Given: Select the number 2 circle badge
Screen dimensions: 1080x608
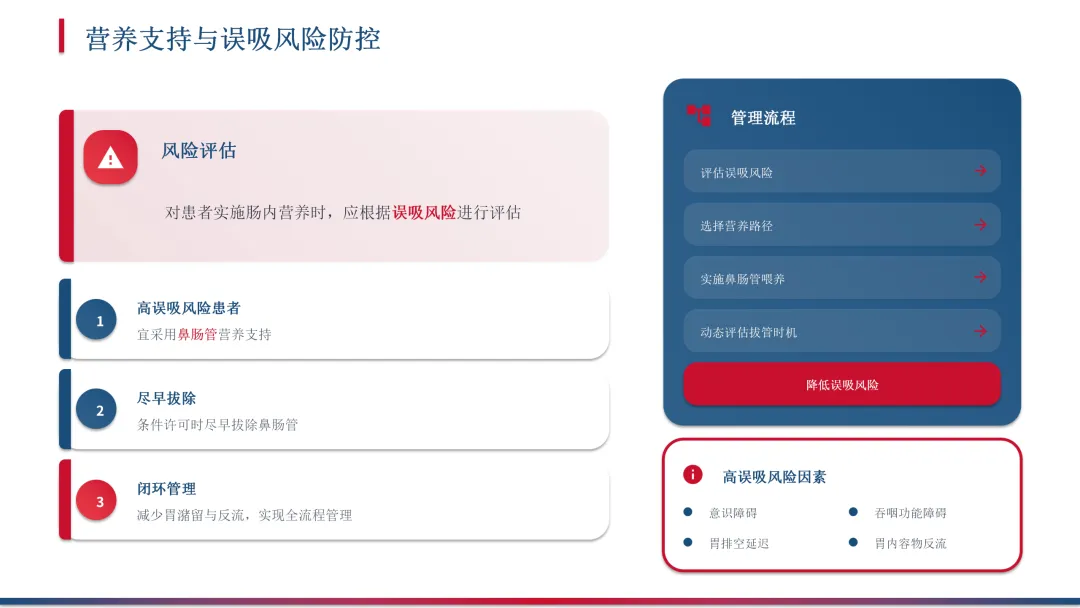Looking at the screenshot, I should point(96,410).
